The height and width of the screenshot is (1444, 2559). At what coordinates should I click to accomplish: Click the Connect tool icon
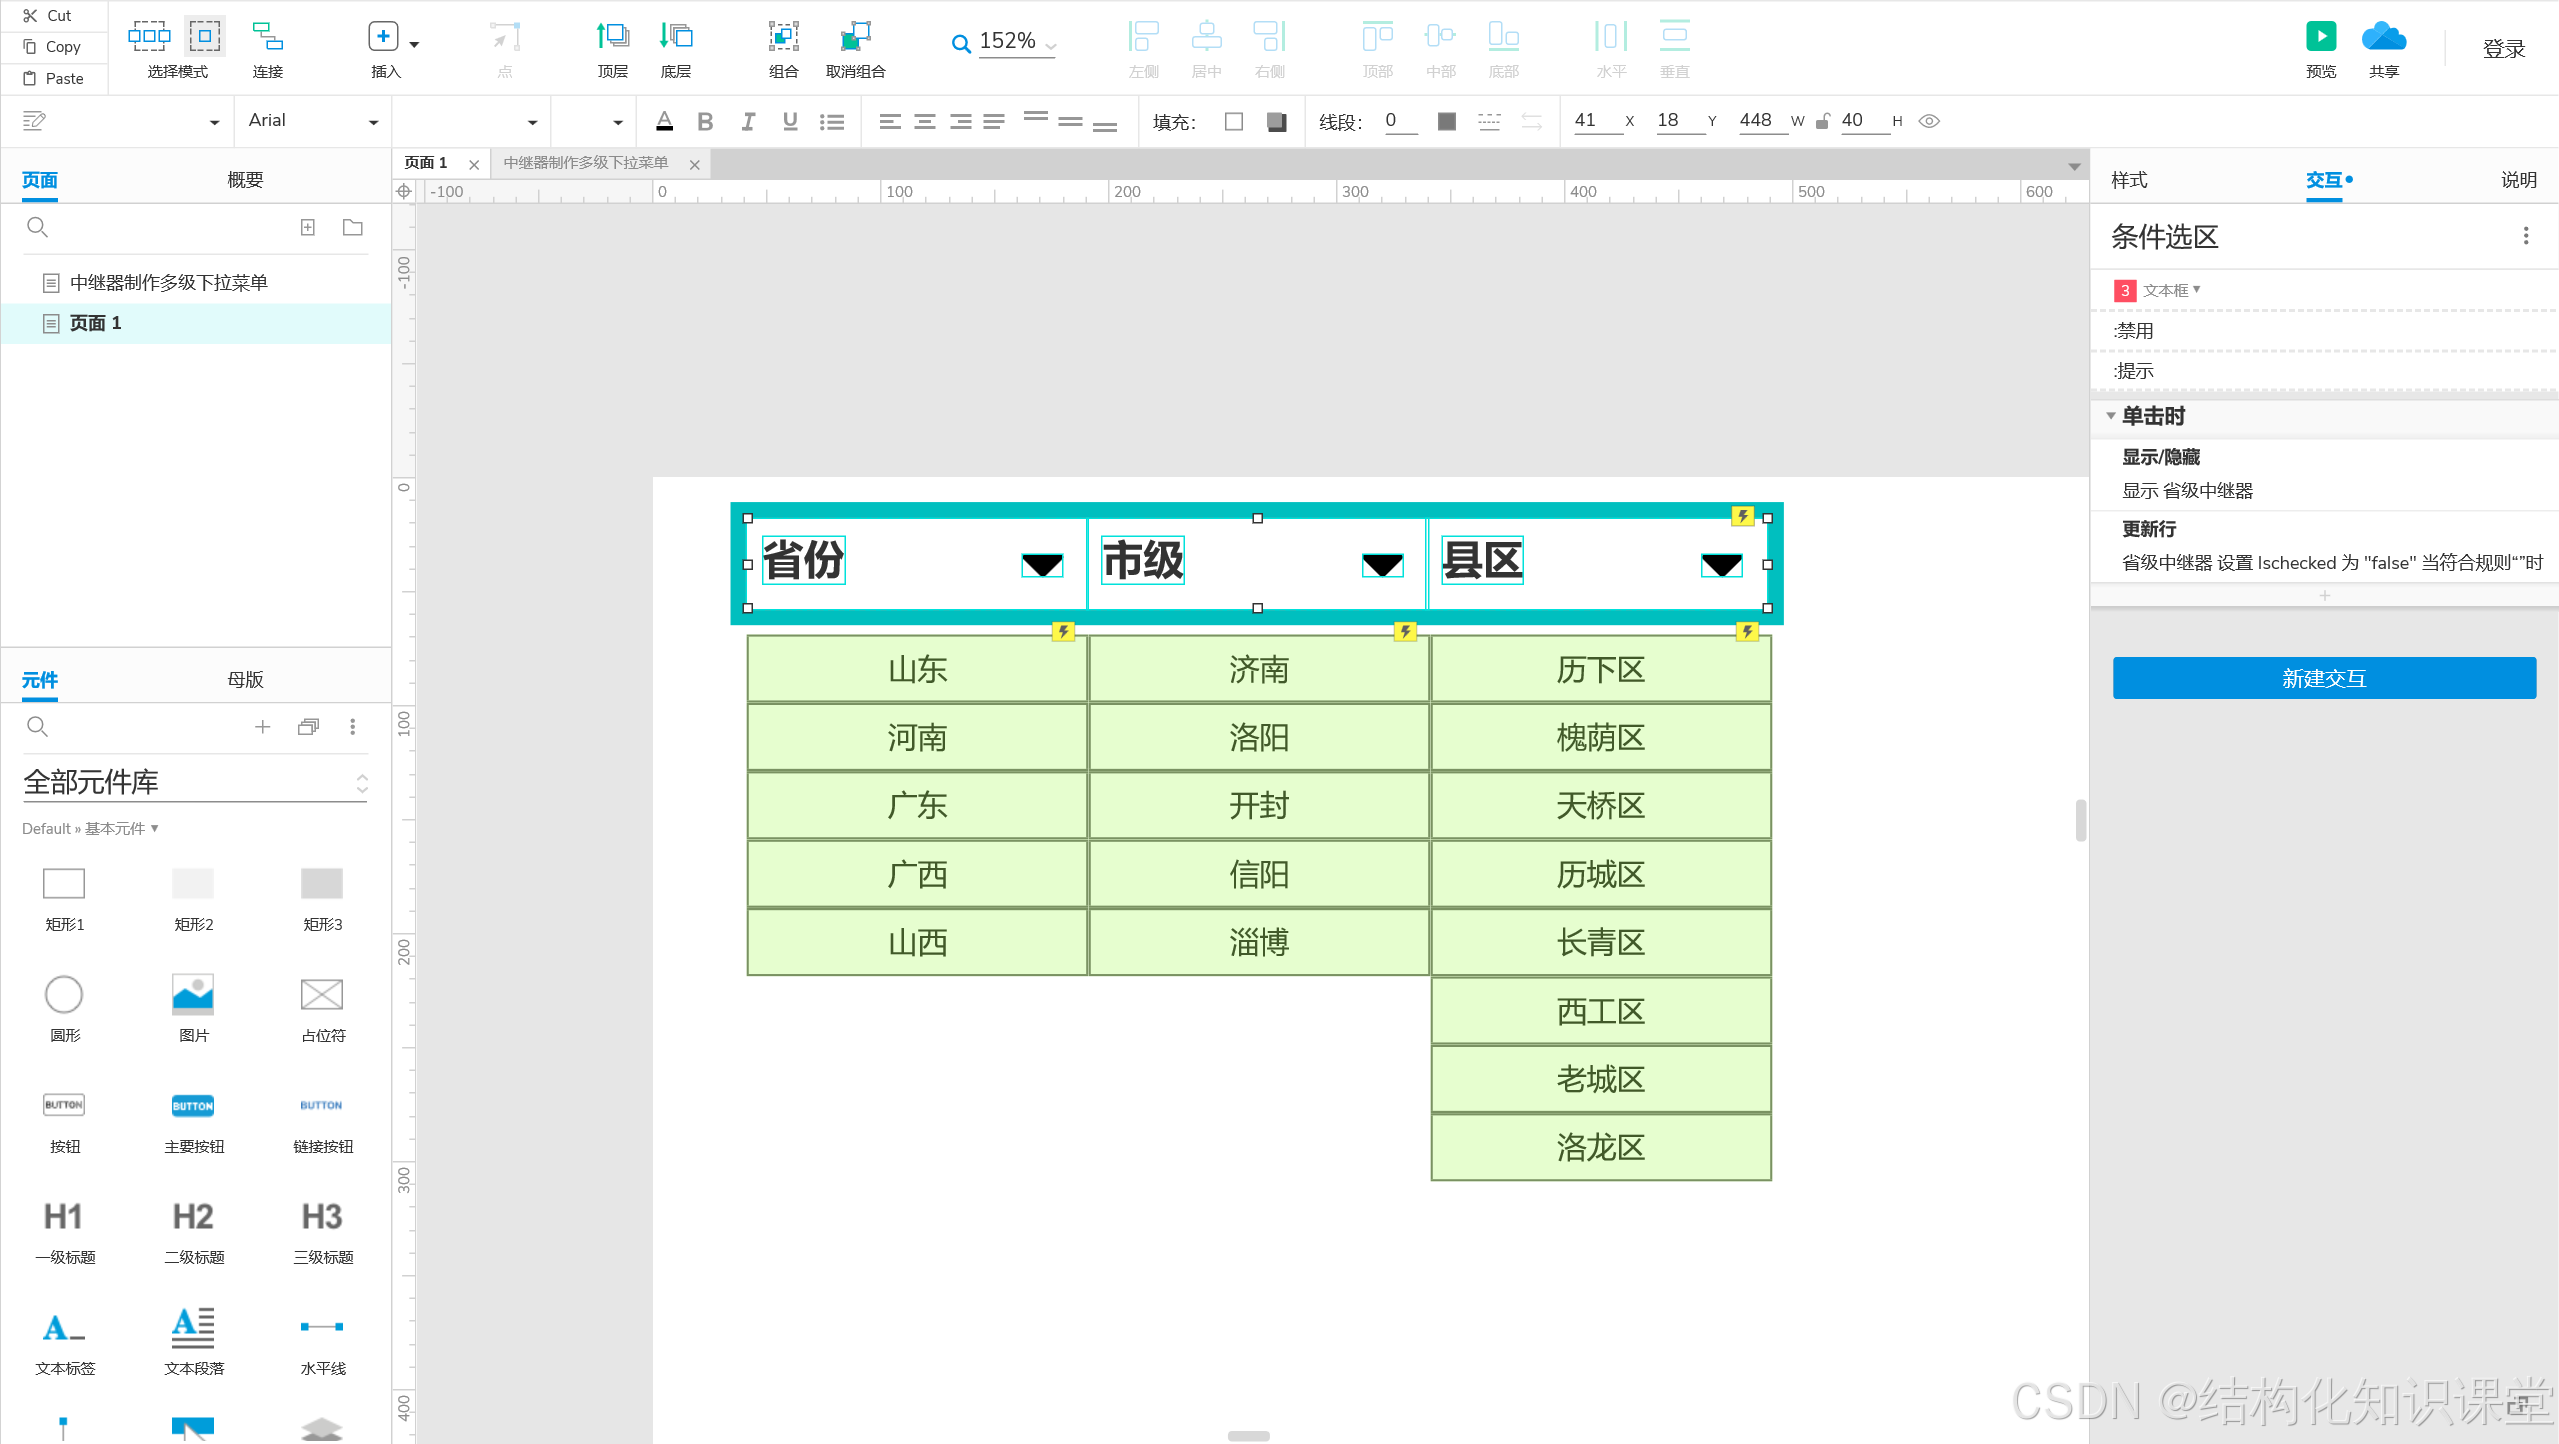(x=267, y=37)
